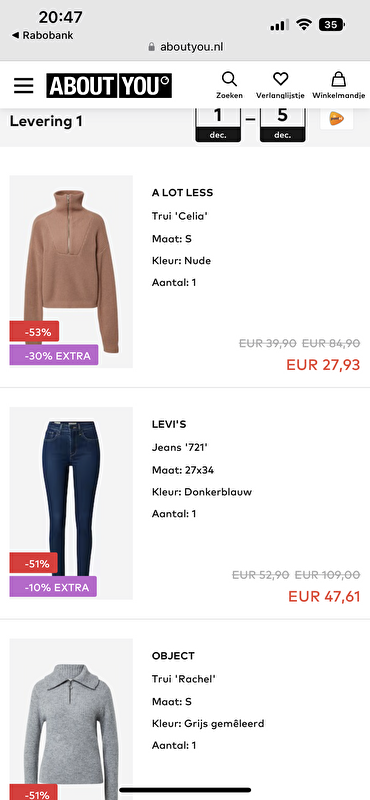Tap the -30% EXTRA purple badge

pyautogui.click(x=54, y=355)
